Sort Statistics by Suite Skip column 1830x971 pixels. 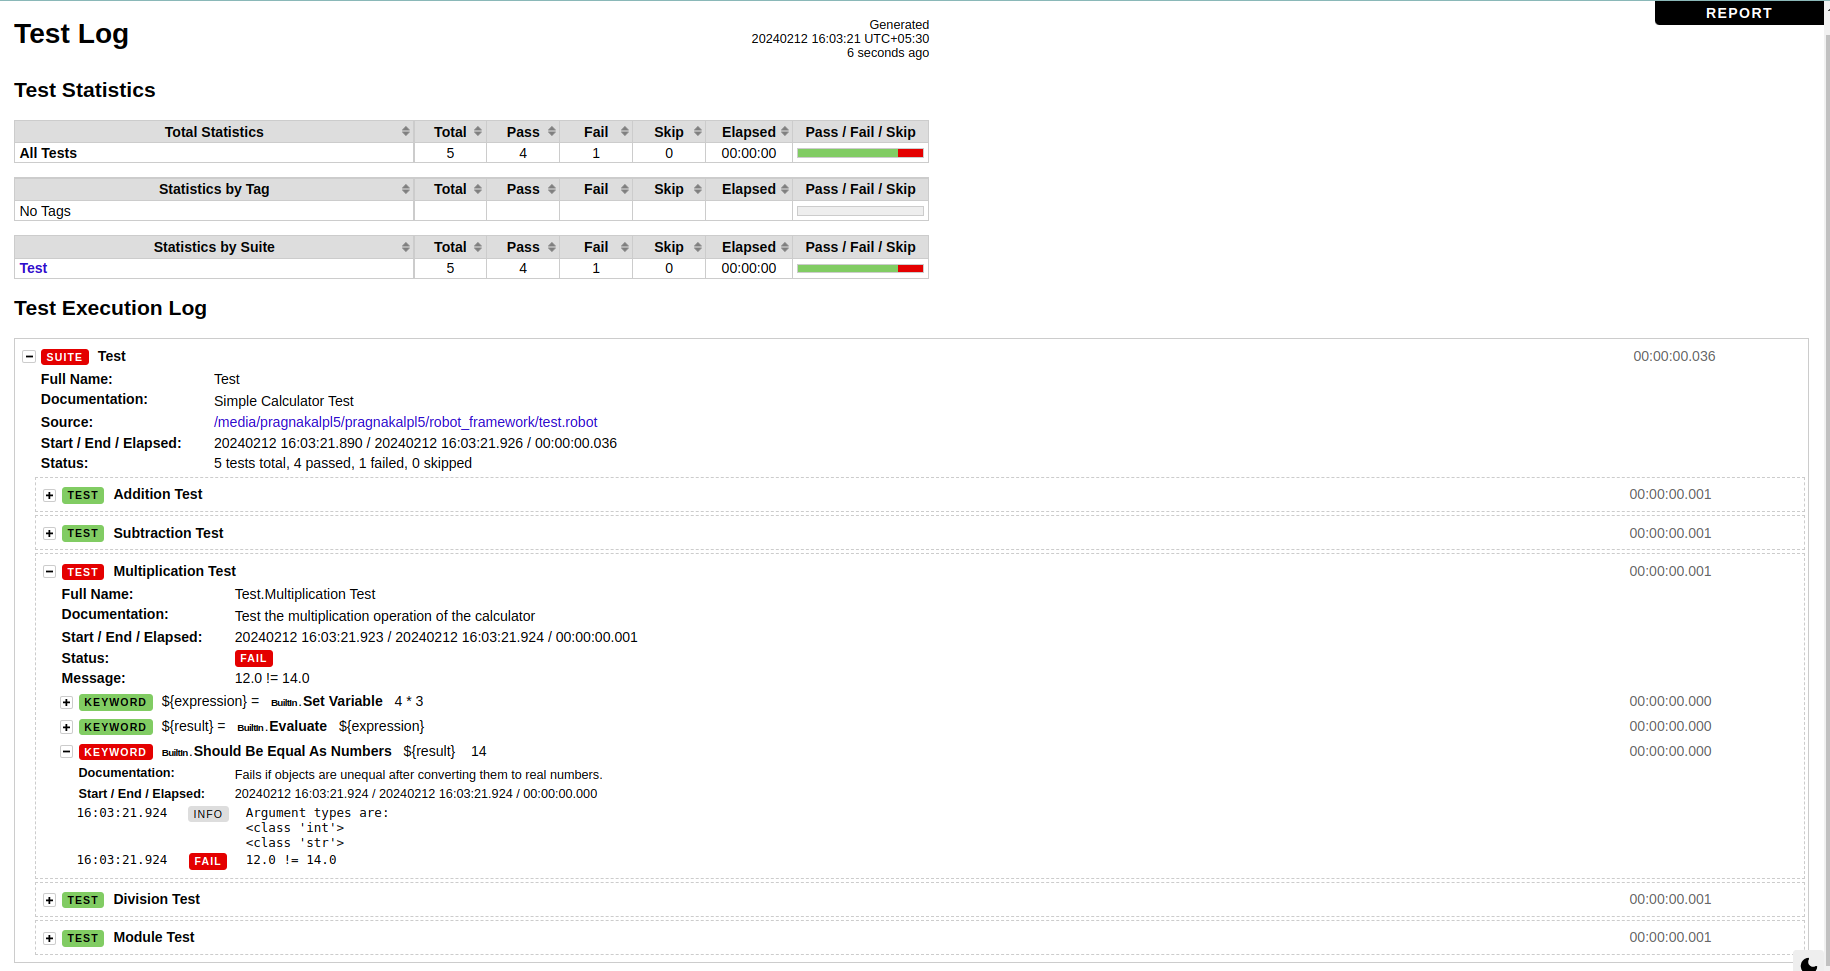[669, 247]
